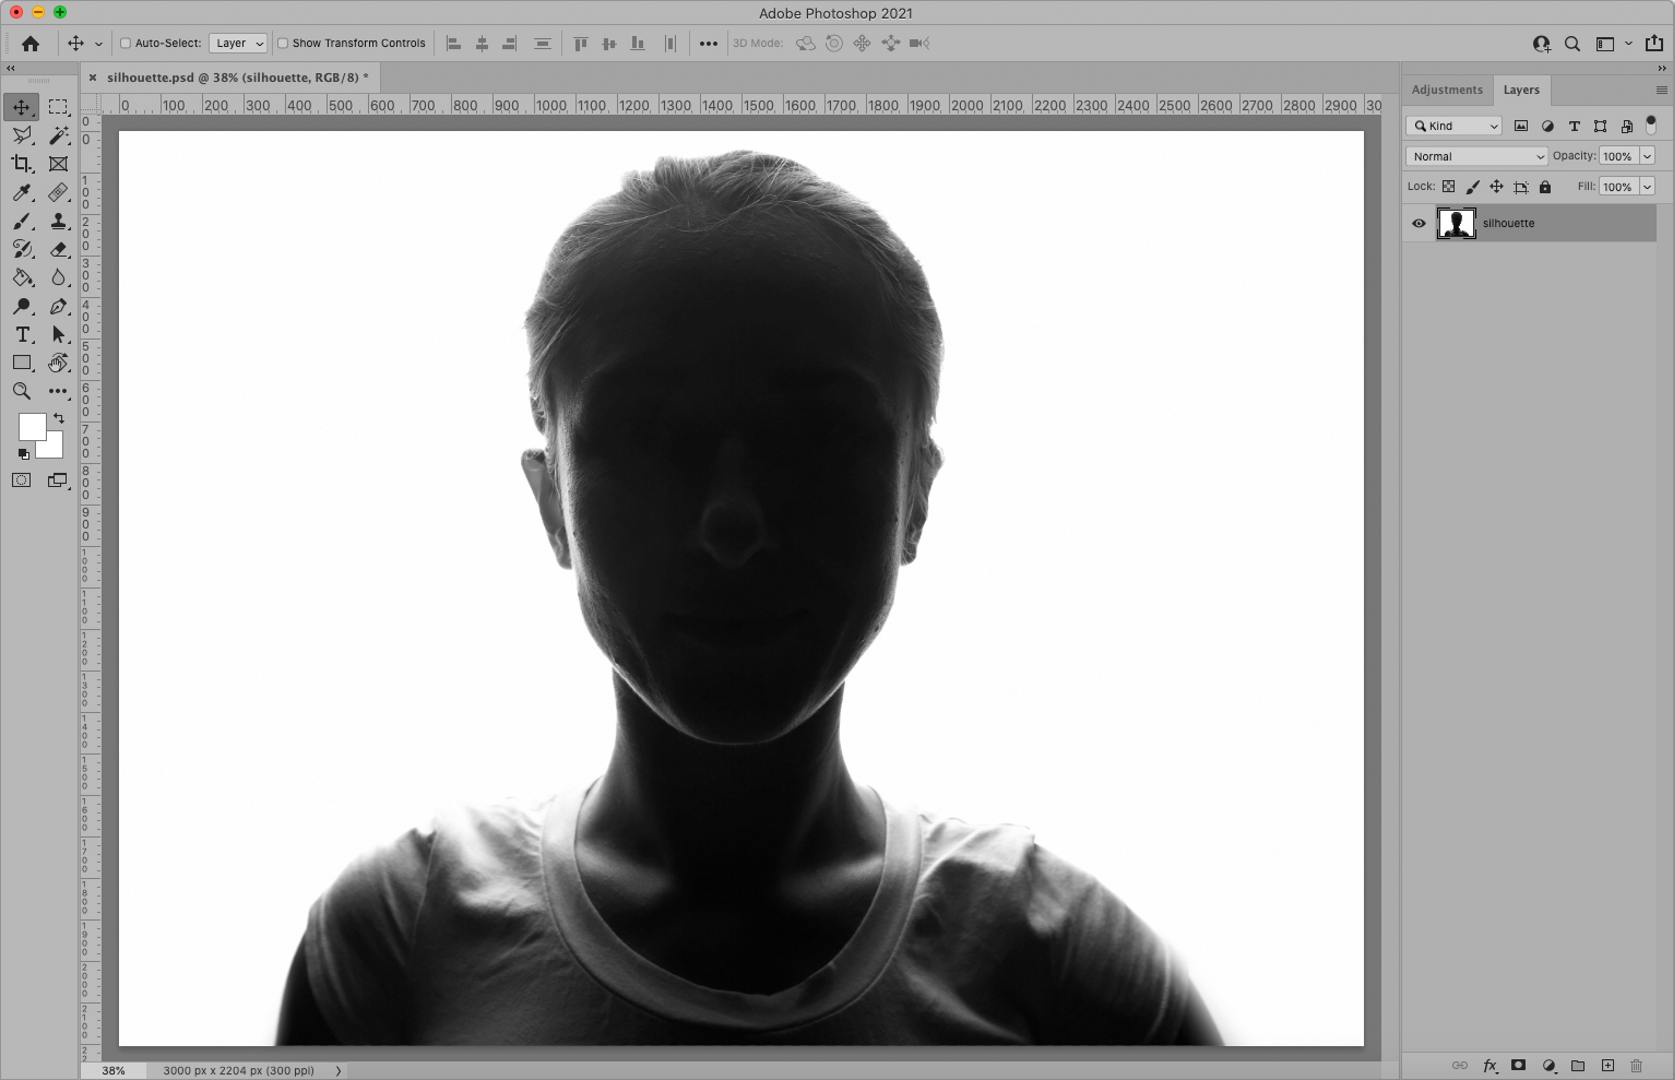Expand the Kind filter dropdown

(1454, 126)
